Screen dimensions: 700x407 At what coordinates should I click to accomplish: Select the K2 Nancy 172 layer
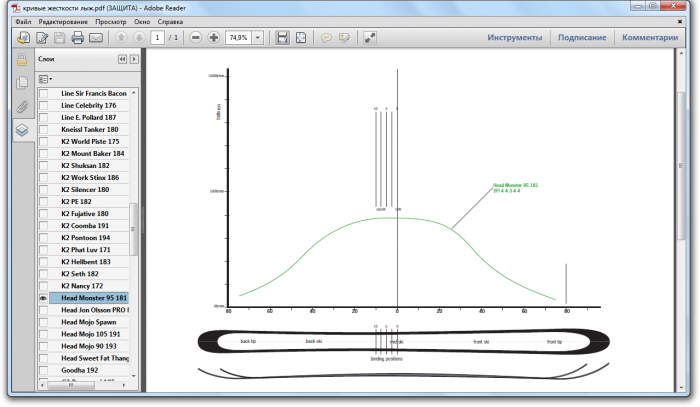(82, 286)
